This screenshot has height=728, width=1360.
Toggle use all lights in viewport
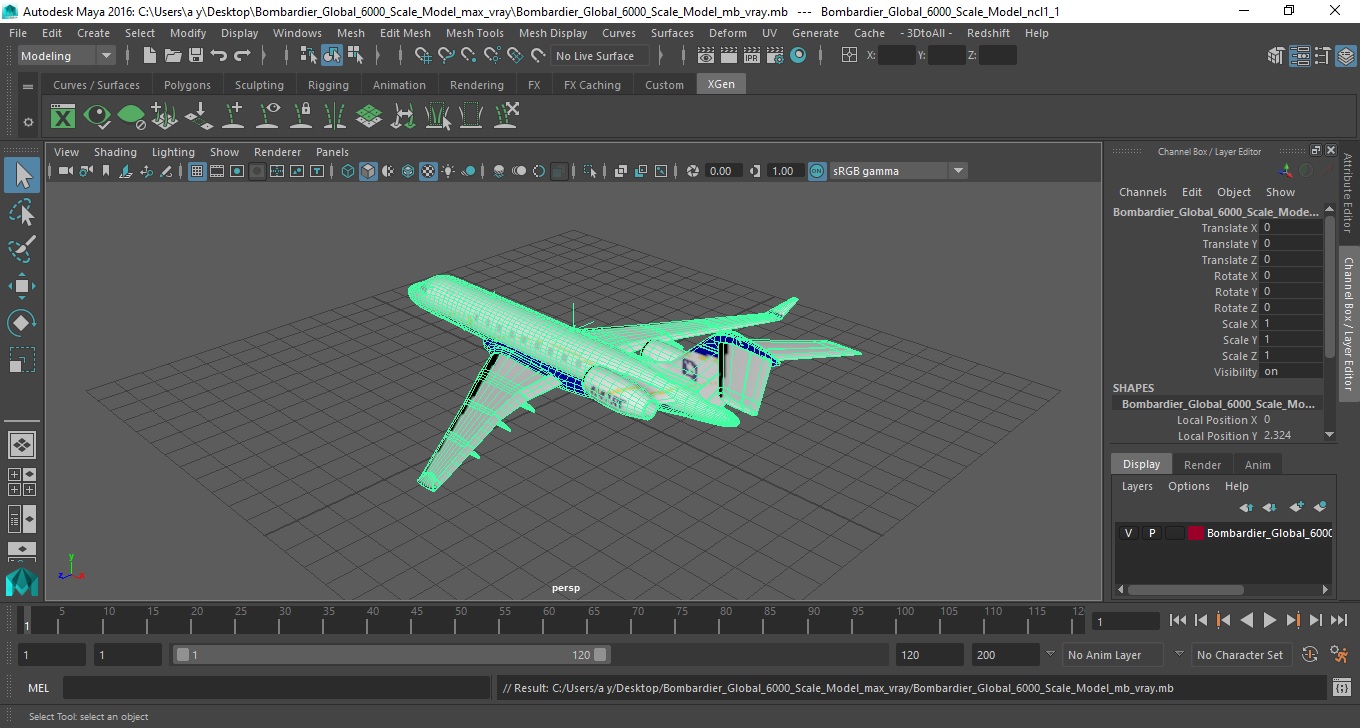[448, 171]
